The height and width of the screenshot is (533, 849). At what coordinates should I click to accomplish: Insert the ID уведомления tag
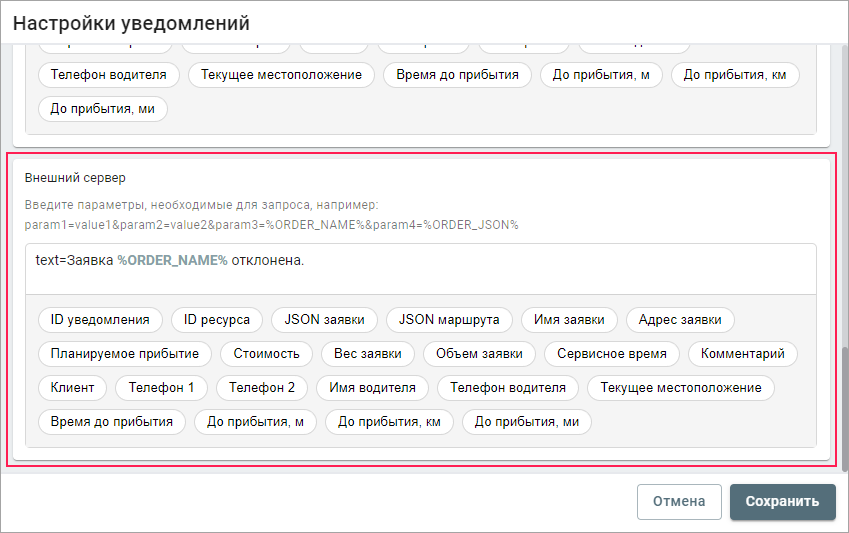pyautogui.click(x=100, y=320)
